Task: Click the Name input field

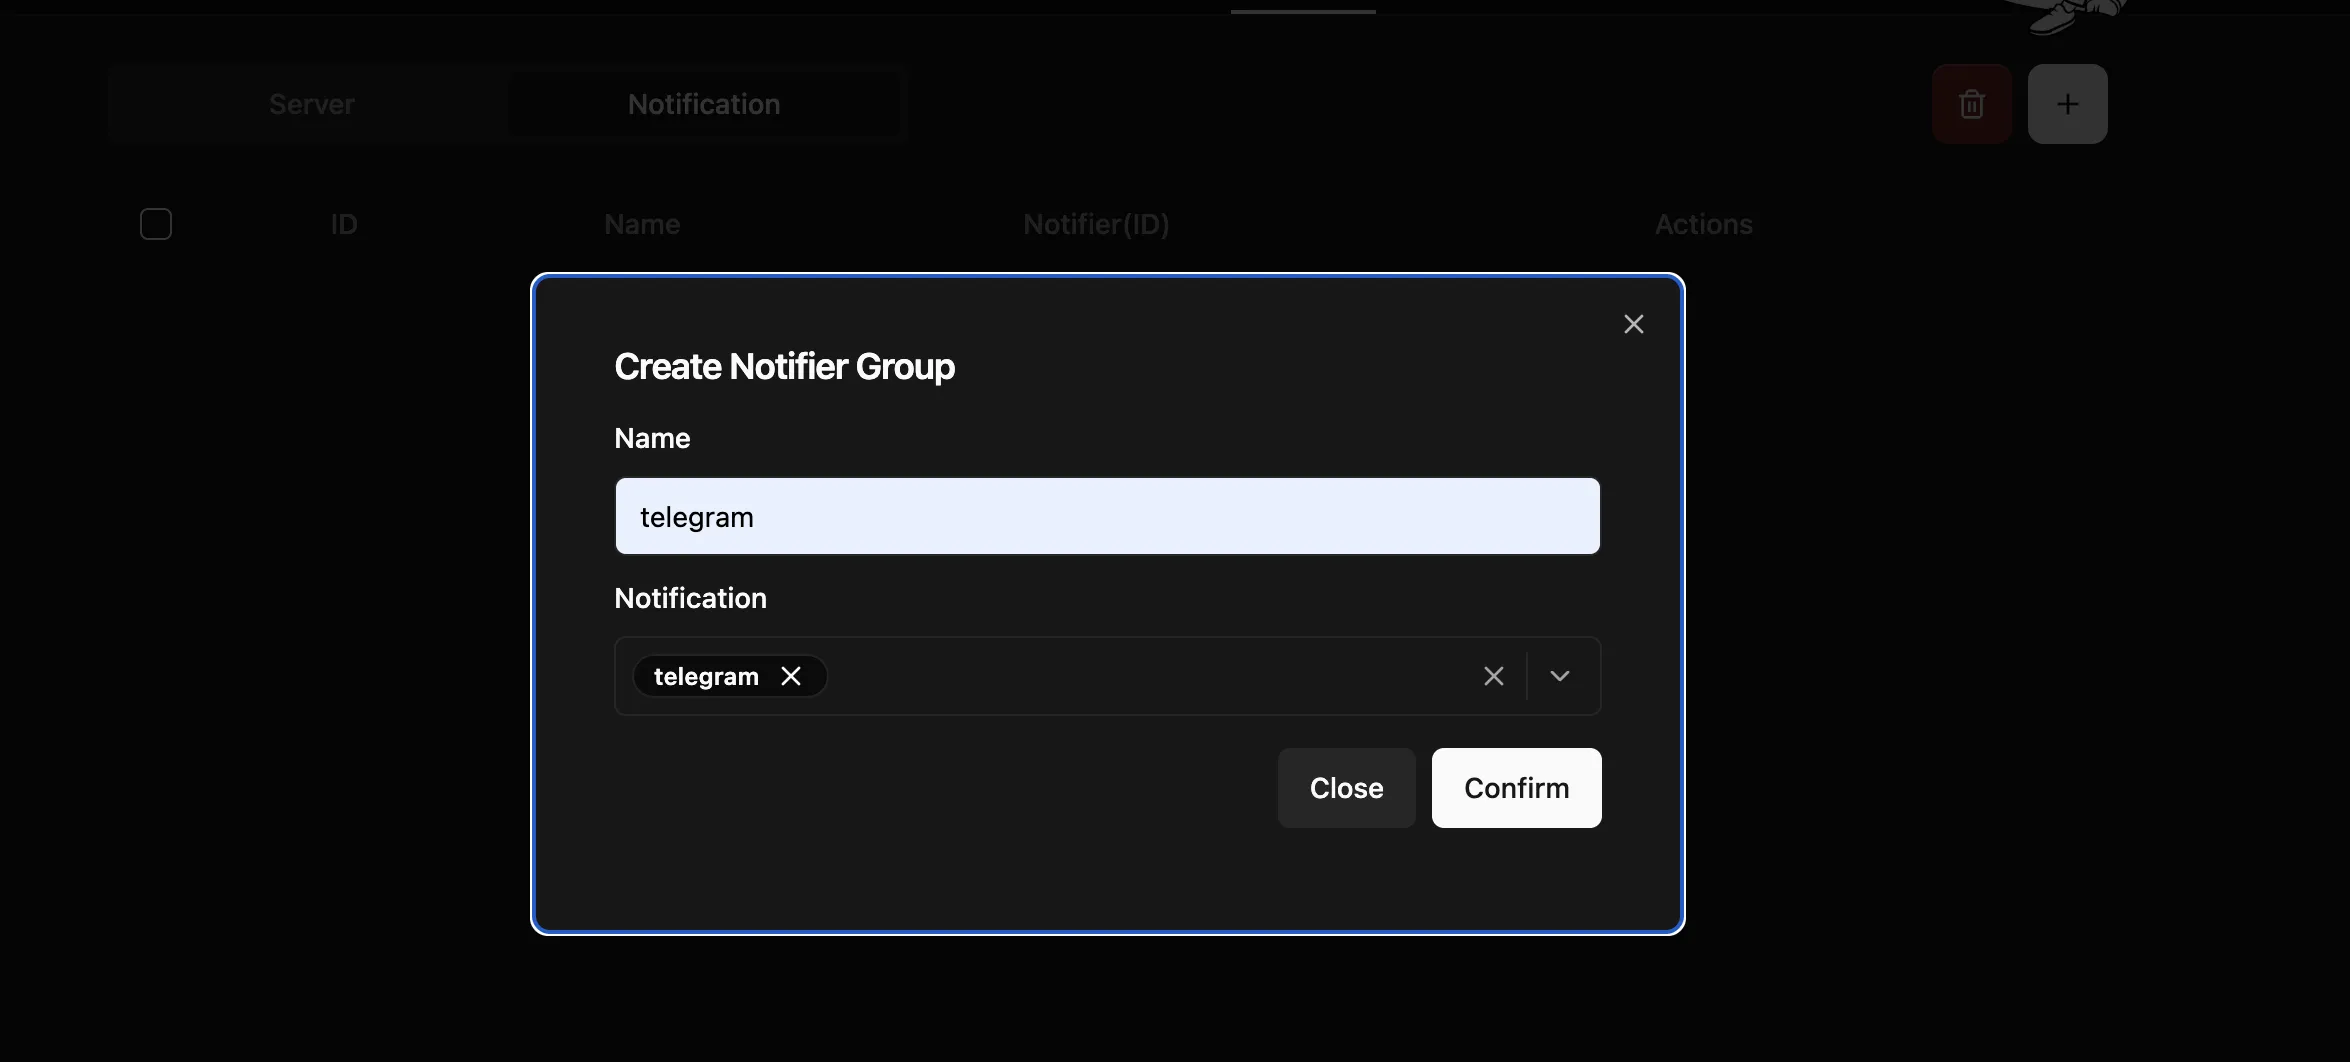Action: coord(1107,516)
